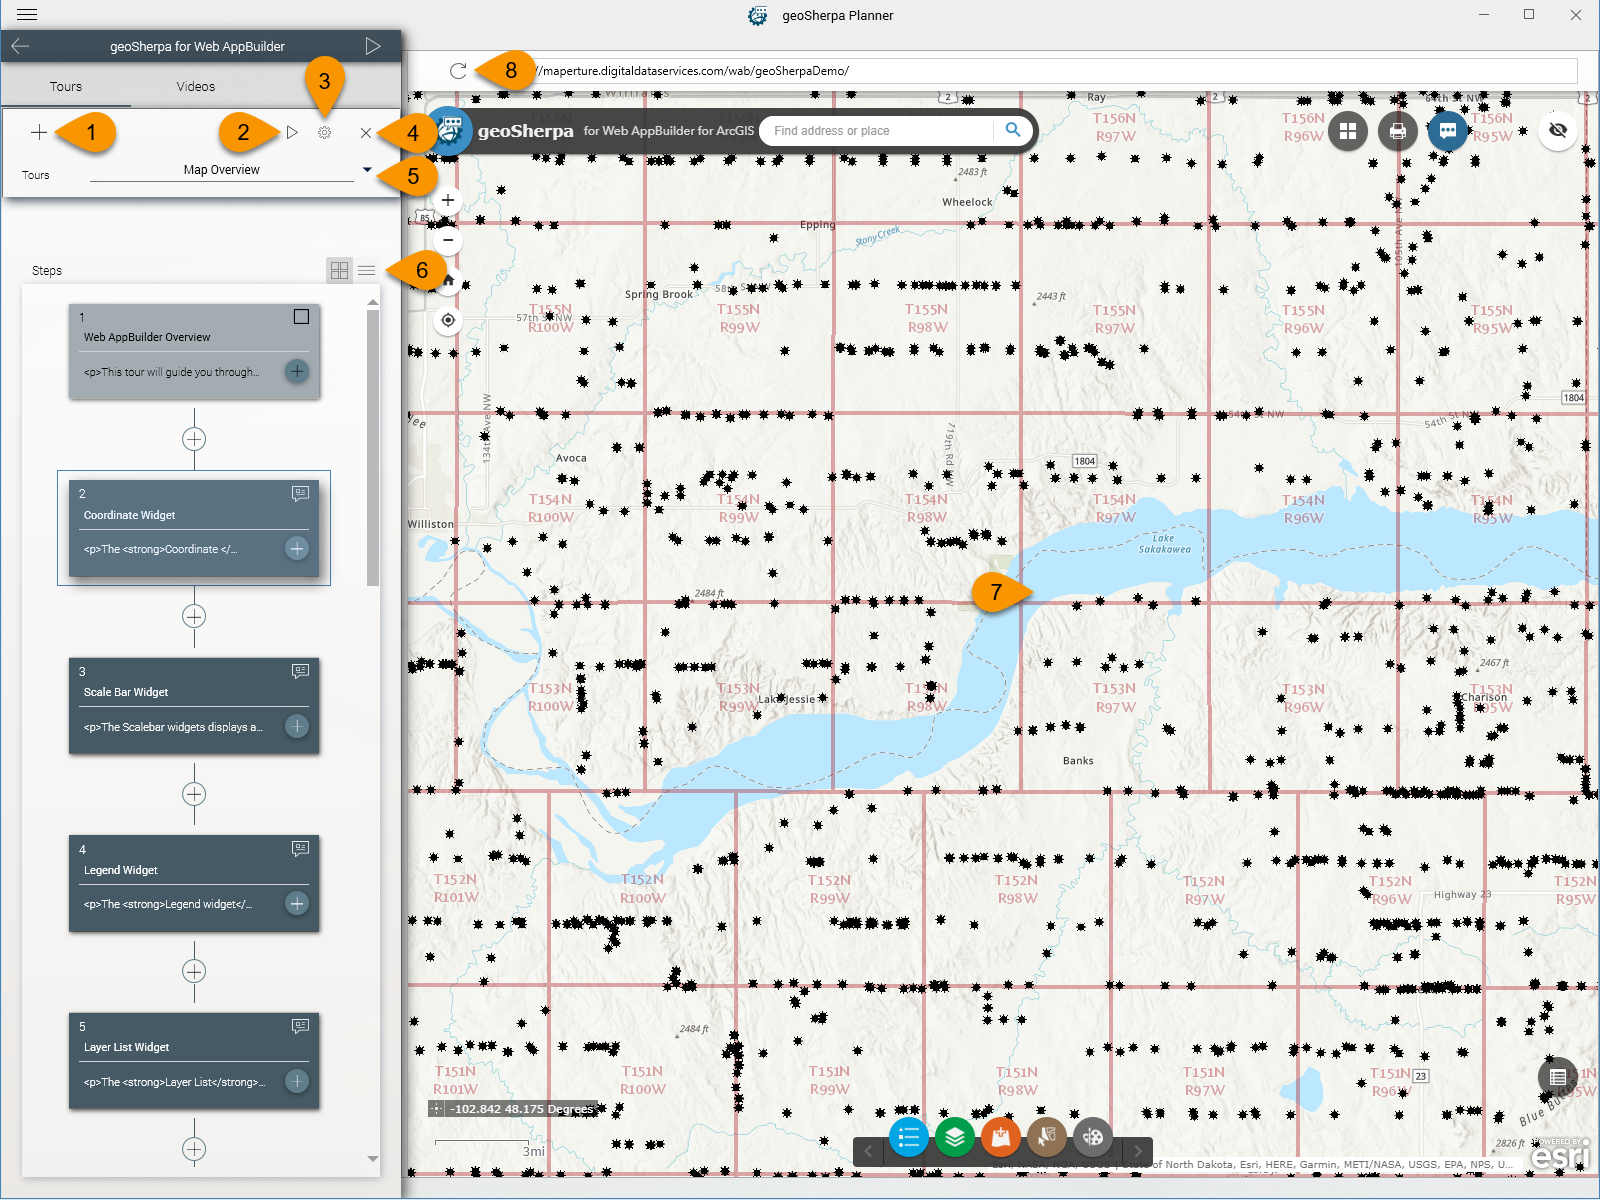Insert a step after Scale Bar Widget

click(x=194, y=794)
